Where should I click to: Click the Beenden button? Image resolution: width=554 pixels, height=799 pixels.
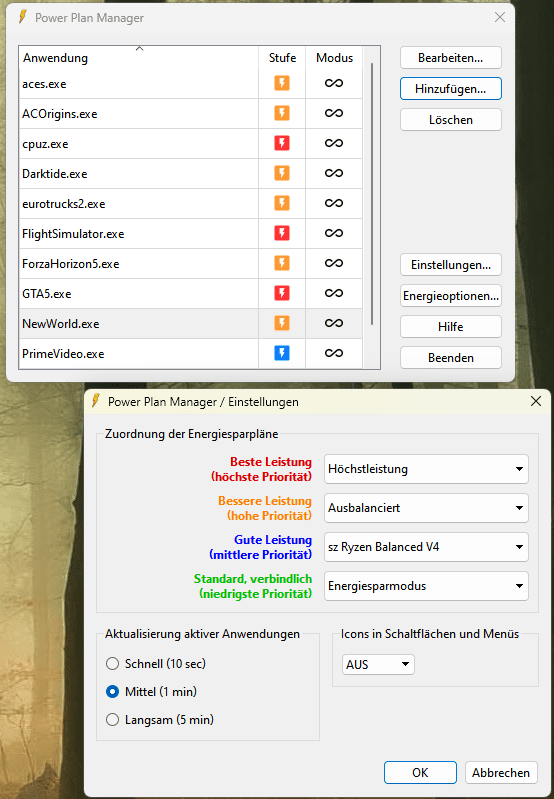pyautogui.click(x=451, y=358)
